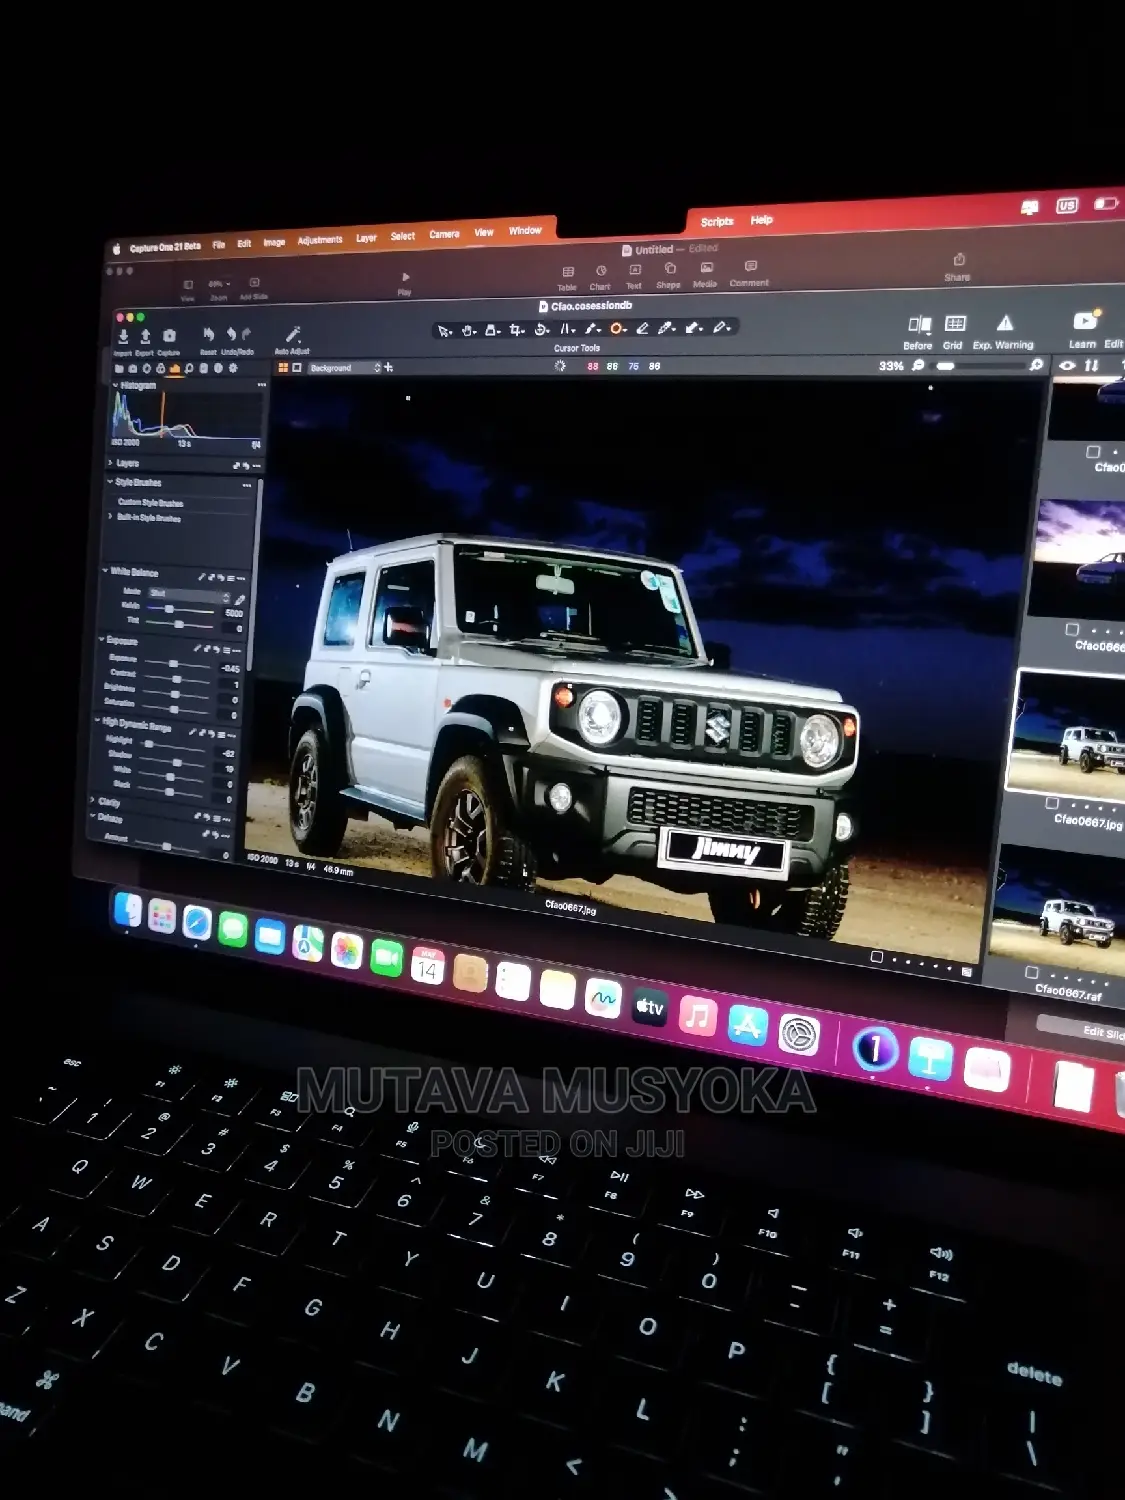Click the Exposure slider handle

pyautogui.click(x=173, y=663)
